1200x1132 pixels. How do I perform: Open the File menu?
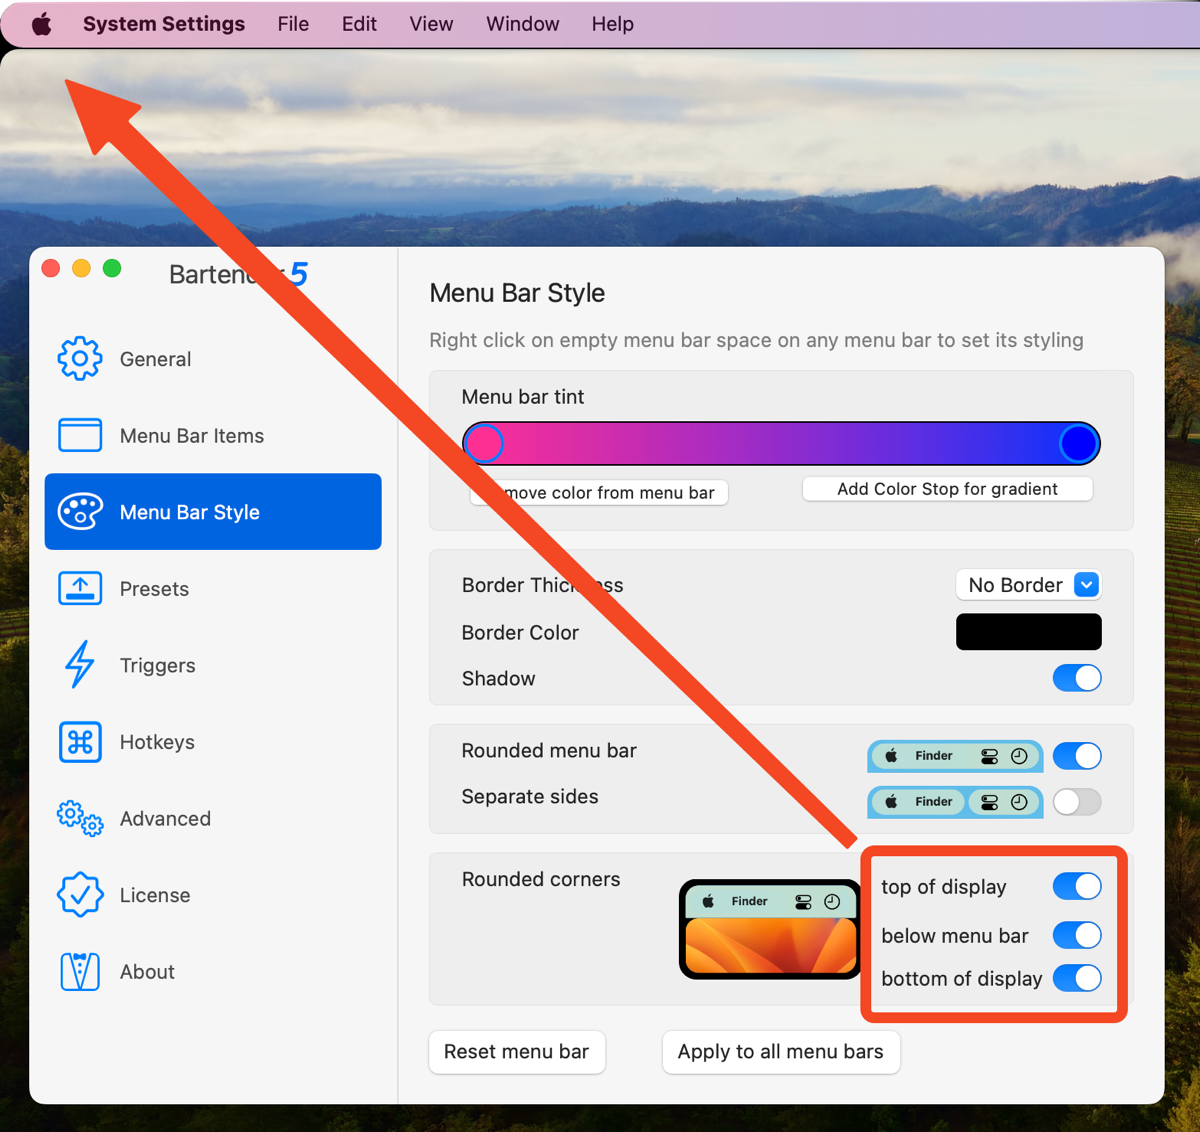(x=293, y=24)
